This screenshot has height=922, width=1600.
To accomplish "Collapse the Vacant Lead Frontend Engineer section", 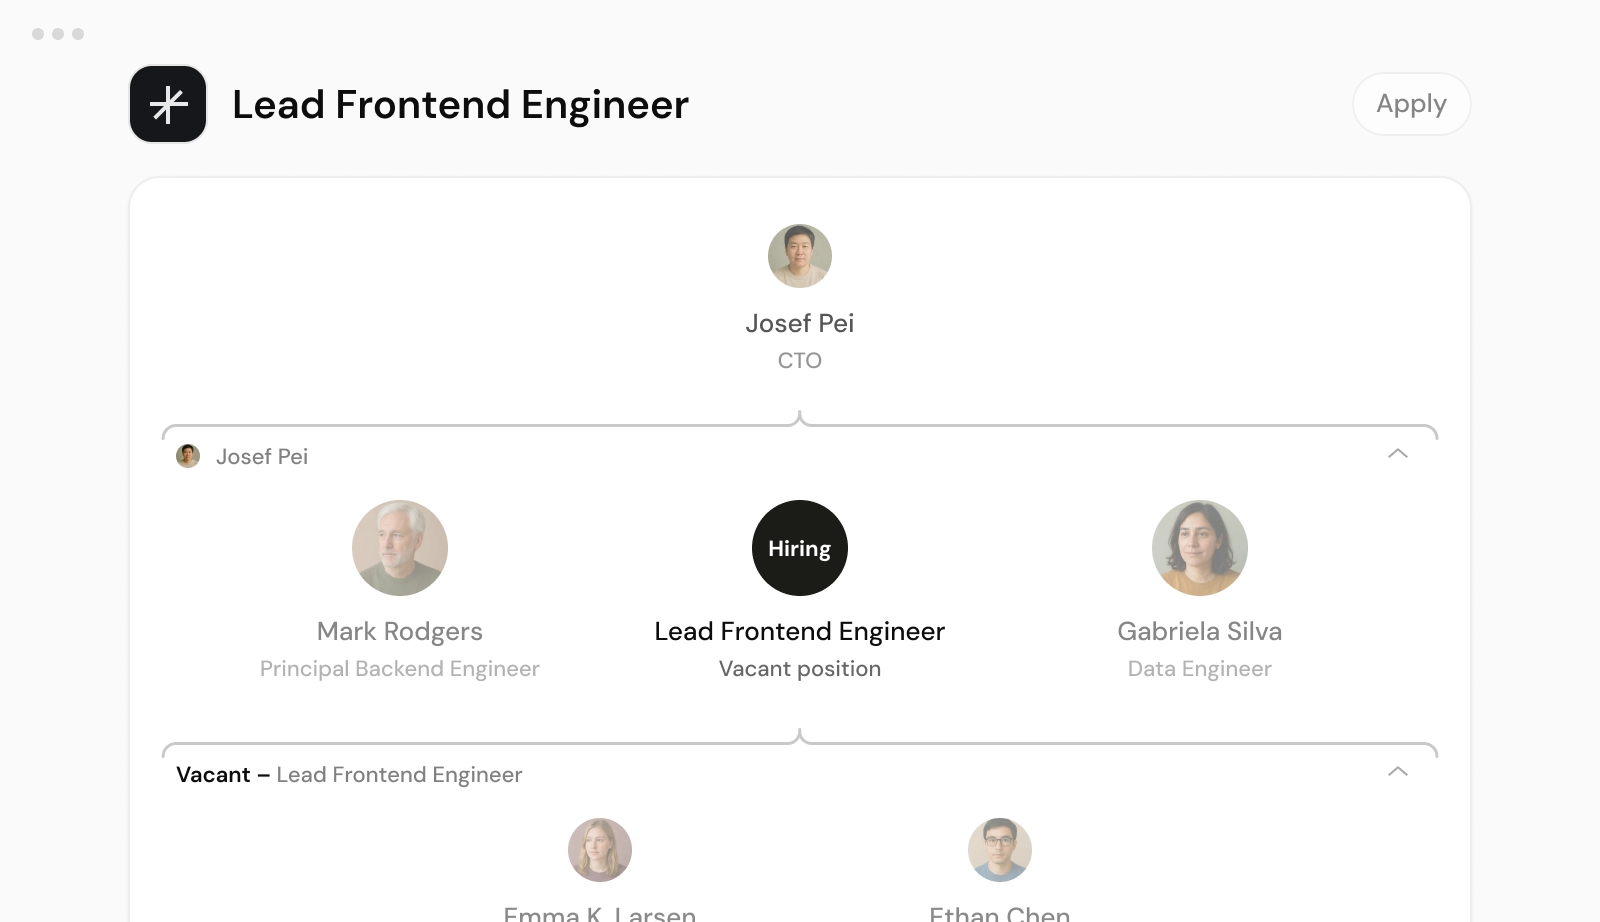I will [x=1398, y=772].
